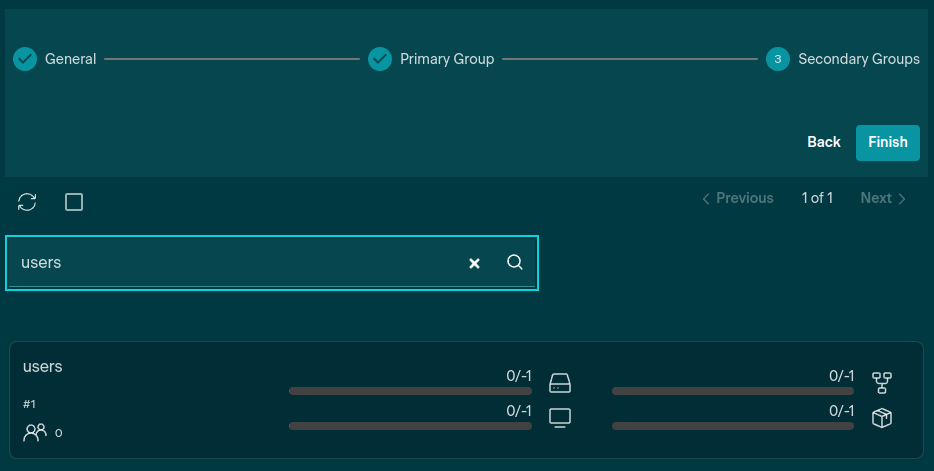
Task: Click the monitor VM quota icon
Action: click(x=560, y=418)
